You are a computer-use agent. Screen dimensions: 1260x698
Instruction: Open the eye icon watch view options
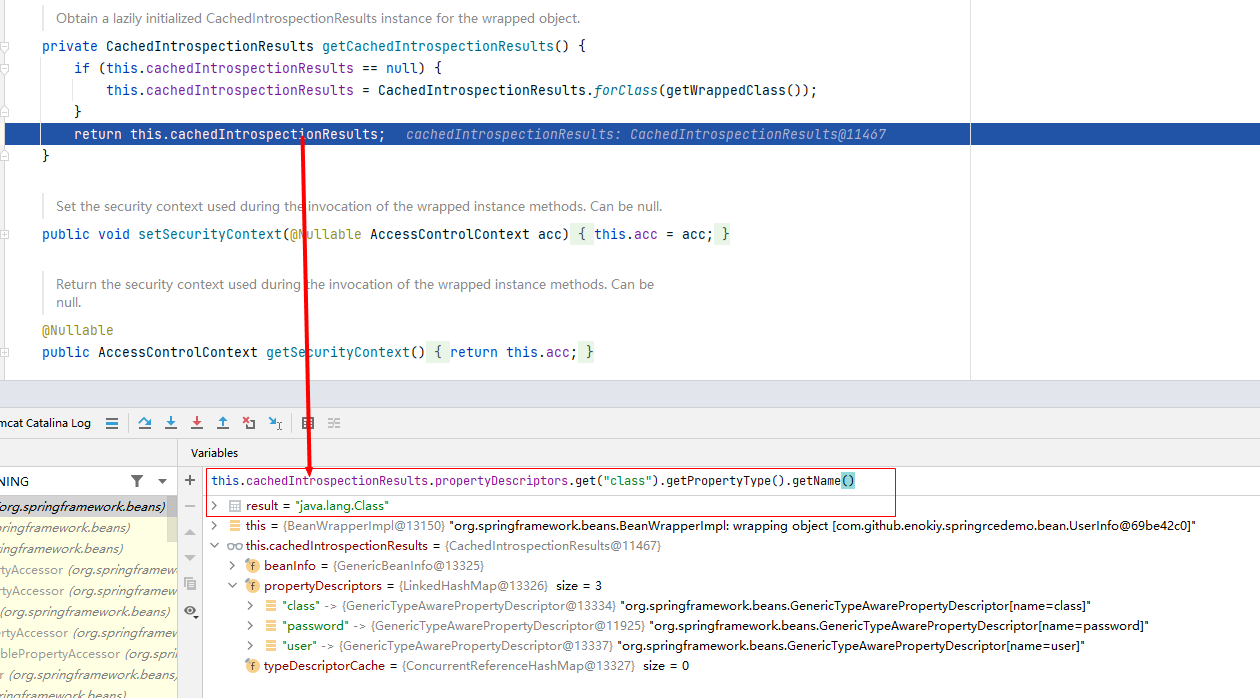click(190, 610)
